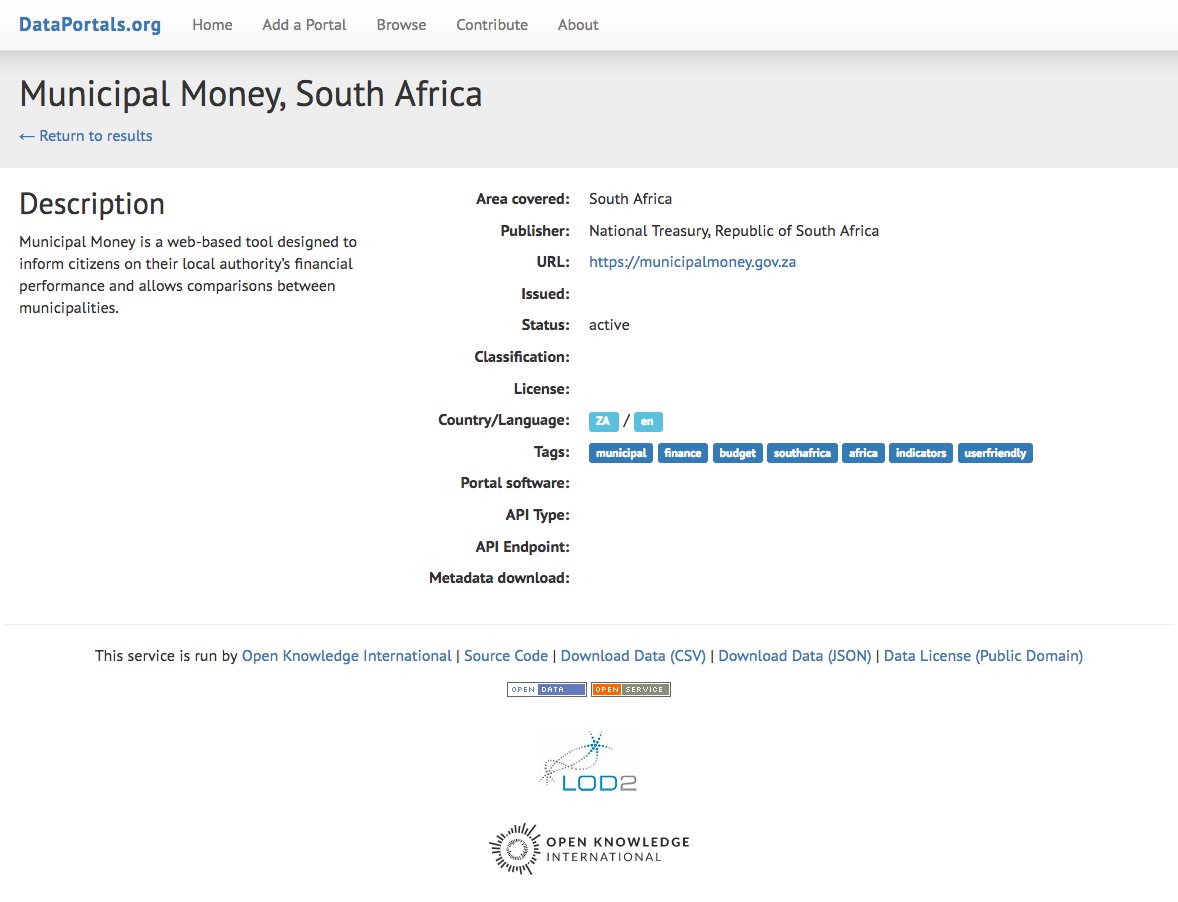Select the userfriendly tag
Screen dimensions: 1178x902
(x=995, y=453)
